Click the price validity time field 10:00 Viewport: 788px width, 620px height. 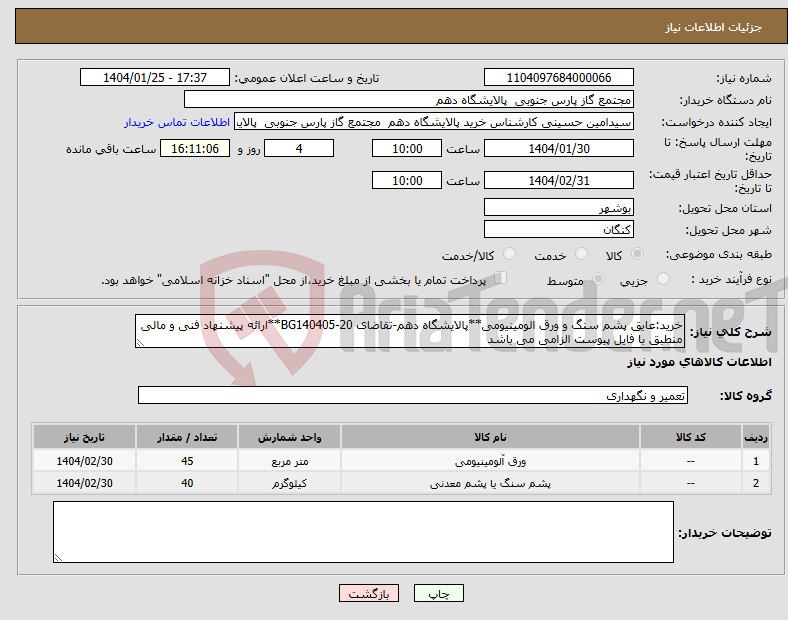[x=407, y=180]
